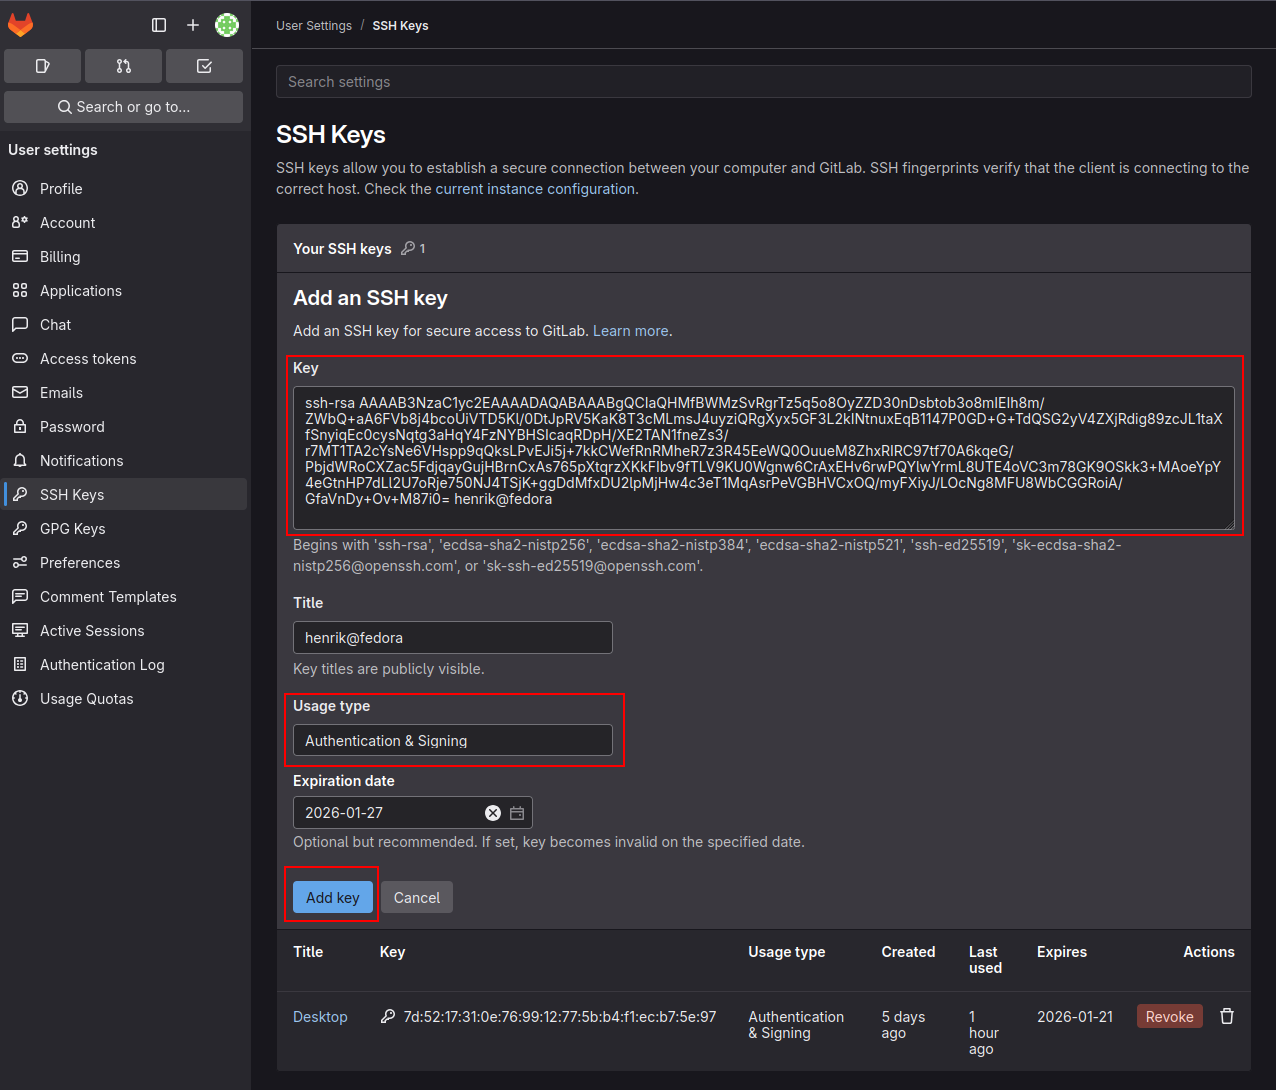
Task: Select SSH Keys in the sidebar
Action: point(125,494)
